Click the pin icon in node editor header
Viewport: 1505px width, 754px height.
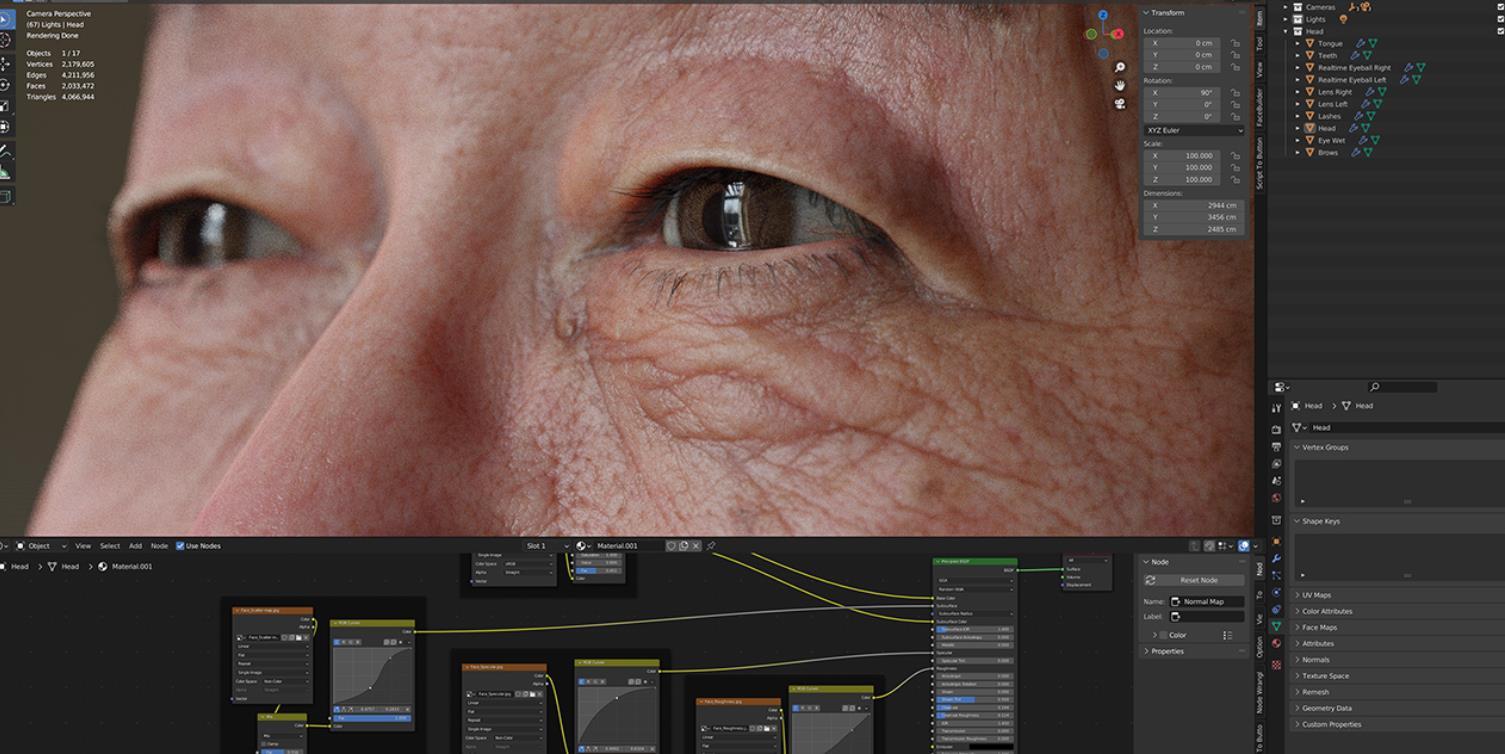point(711,546)
